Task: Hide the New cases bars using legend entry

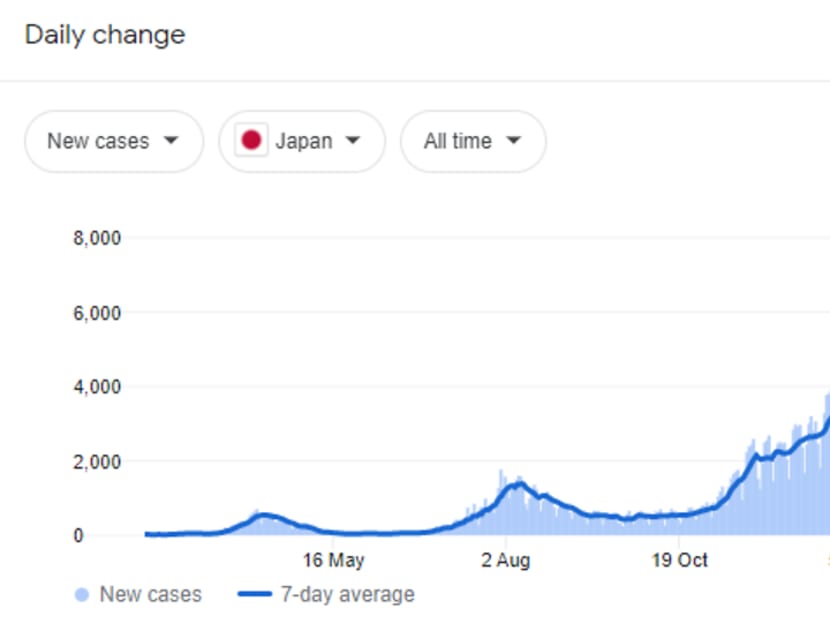Action: [x=137, y=594]
